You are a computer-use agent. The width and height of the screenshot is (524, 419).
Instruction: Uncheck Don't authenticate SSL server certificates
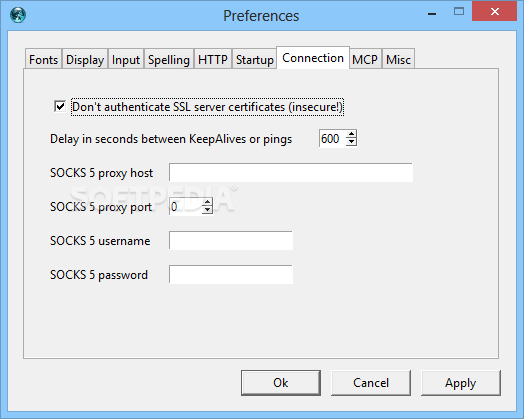tap(60, 107)
